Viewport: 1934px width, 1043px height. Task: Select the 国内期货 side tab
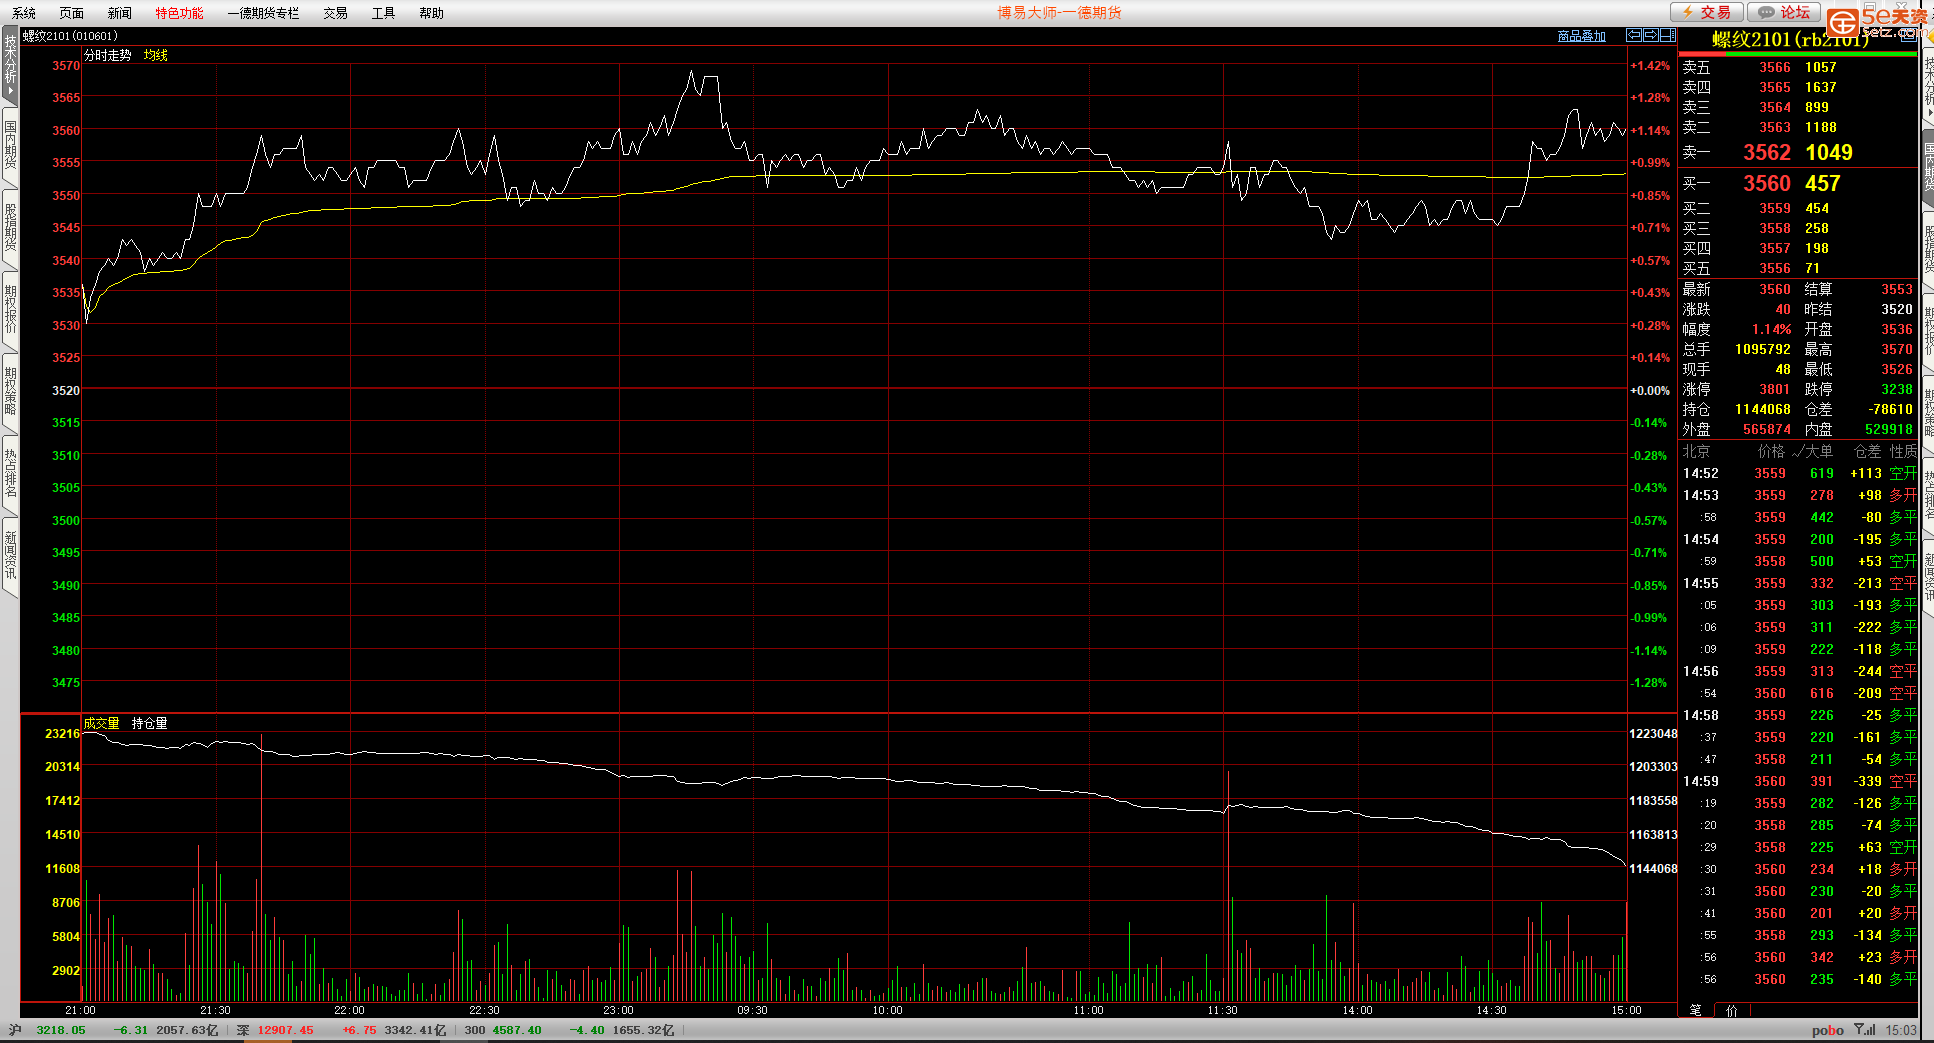click(10, 145)
